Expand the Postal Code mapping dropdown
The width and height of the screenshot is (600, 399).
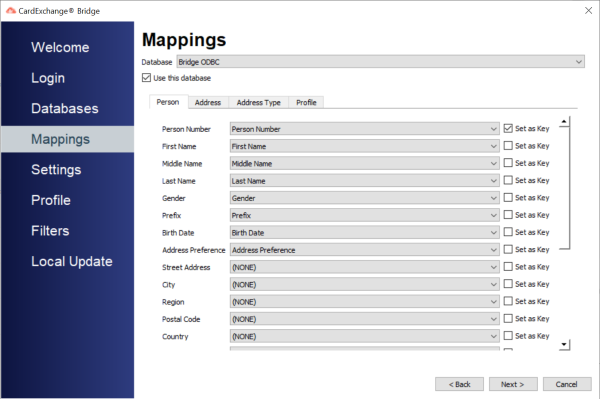click(364, 319)
